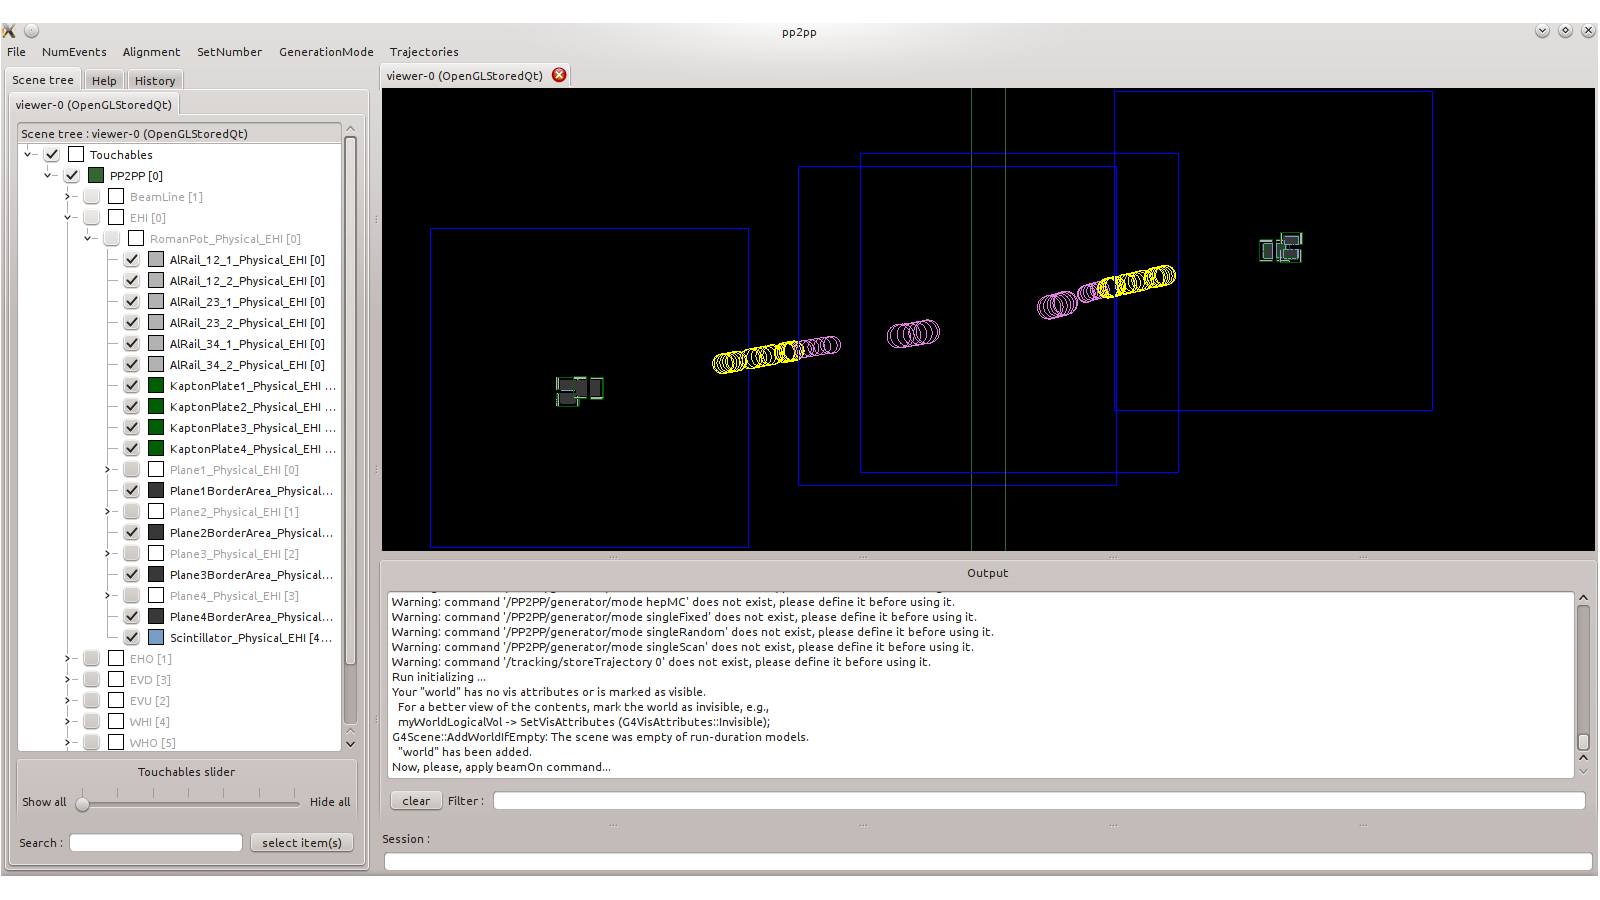Open the GenerationMode menu
This screenshot has width=1600, height=900.
point(326,52)
